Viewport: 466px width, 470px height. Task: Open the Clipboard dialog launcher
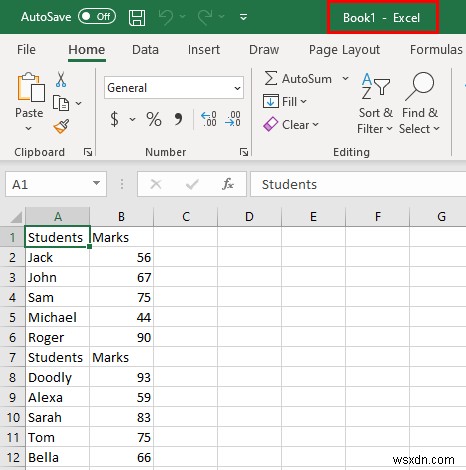(88, 152)
